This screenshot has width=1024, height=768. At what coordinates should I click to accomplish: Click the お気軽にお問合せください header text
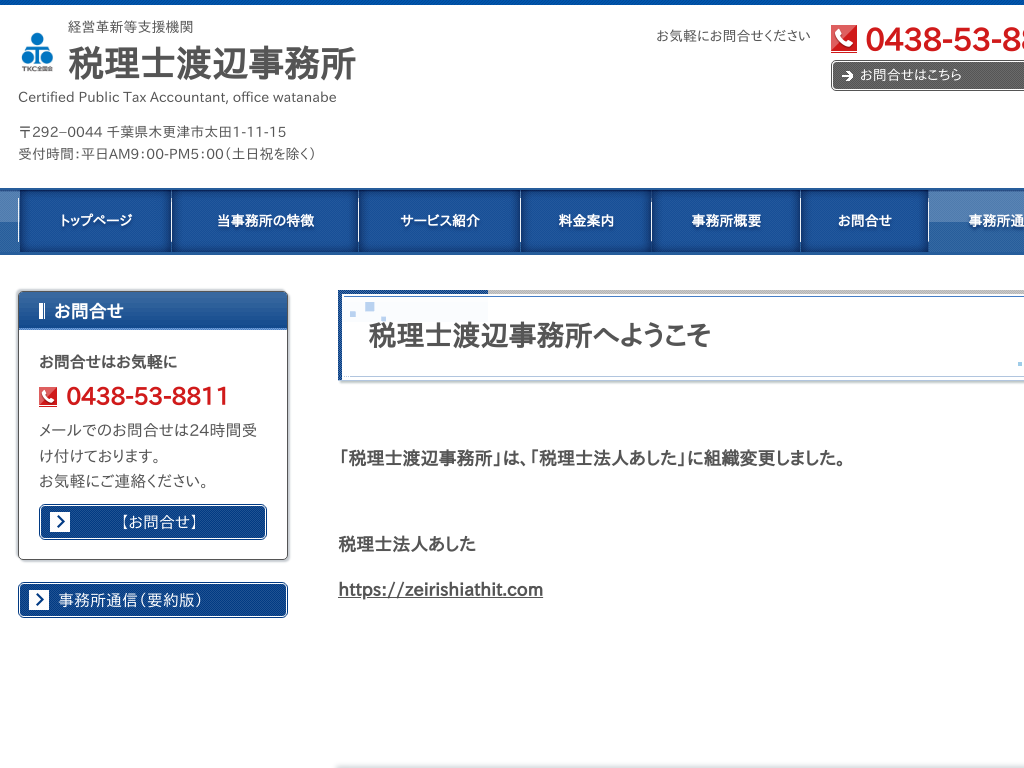point(733,36)
